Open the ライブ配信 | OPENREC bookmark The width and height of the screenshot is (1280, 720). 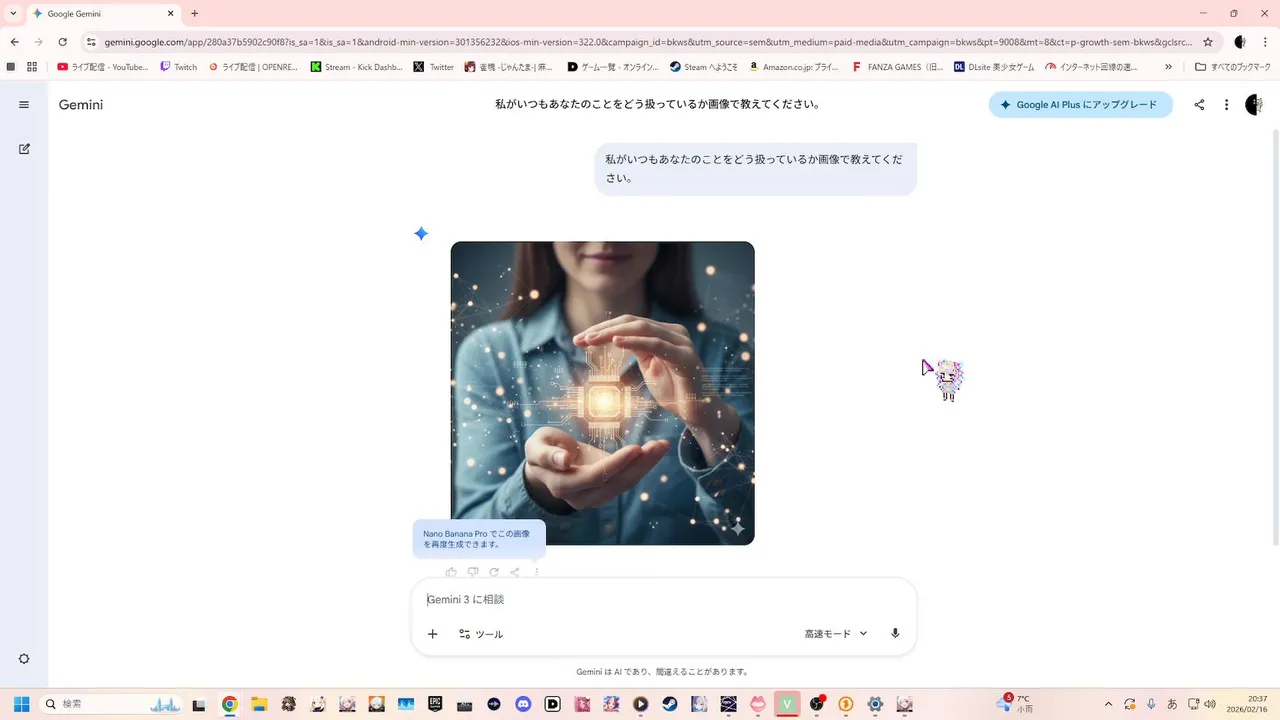(254, 67)
